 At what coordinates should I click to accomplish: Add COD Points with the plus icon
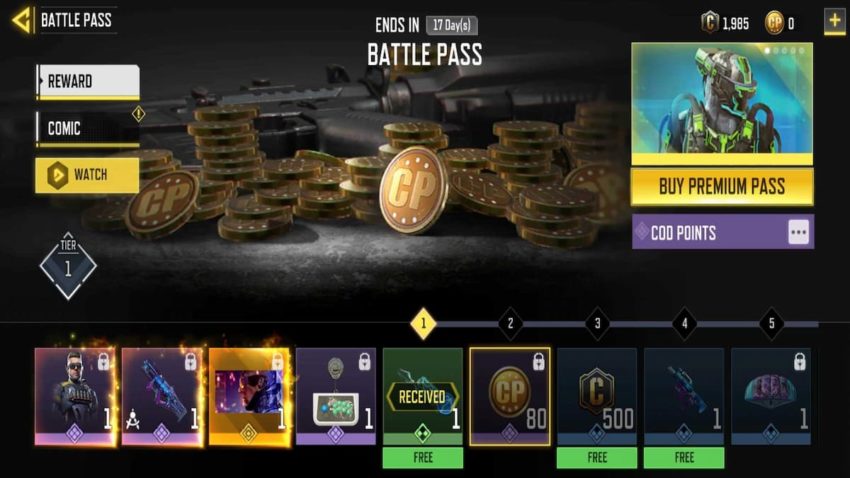coord(834,22)
